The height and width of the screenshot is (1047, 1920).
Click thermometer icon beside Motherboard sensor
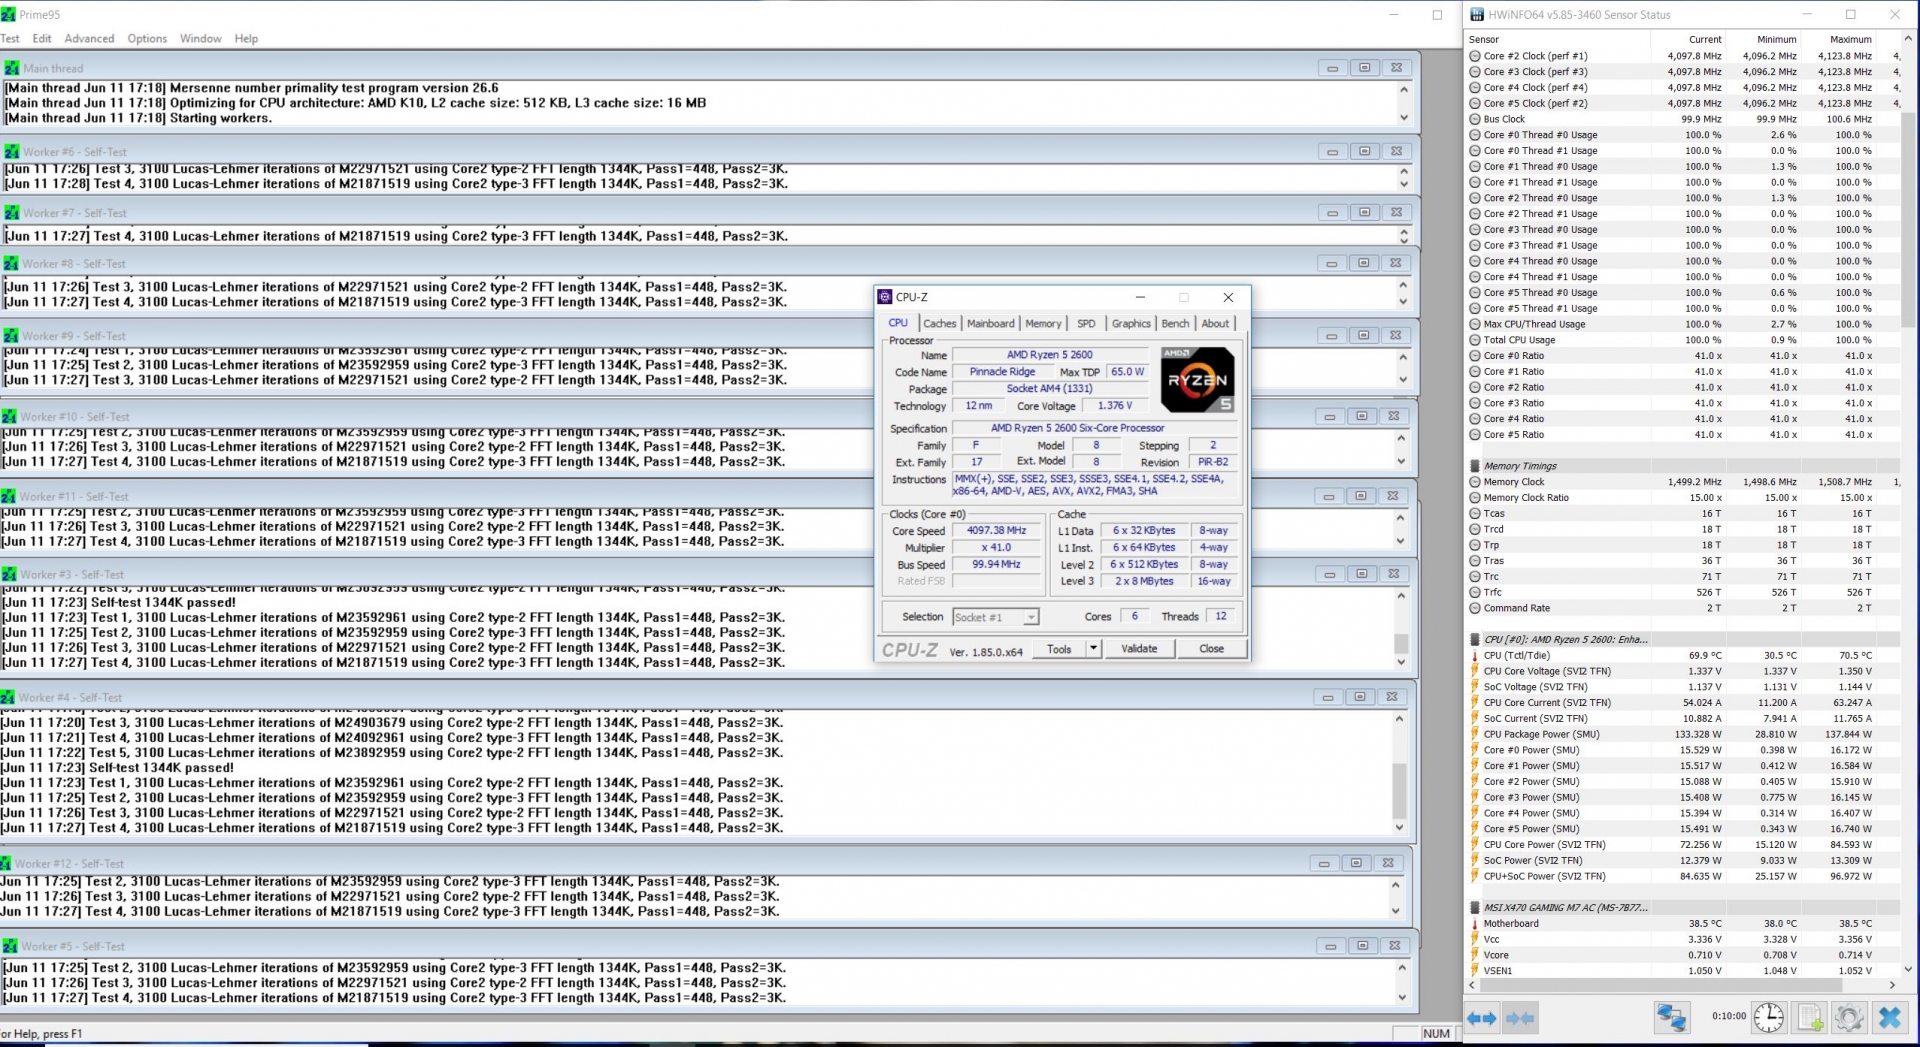click(1475, 924)
